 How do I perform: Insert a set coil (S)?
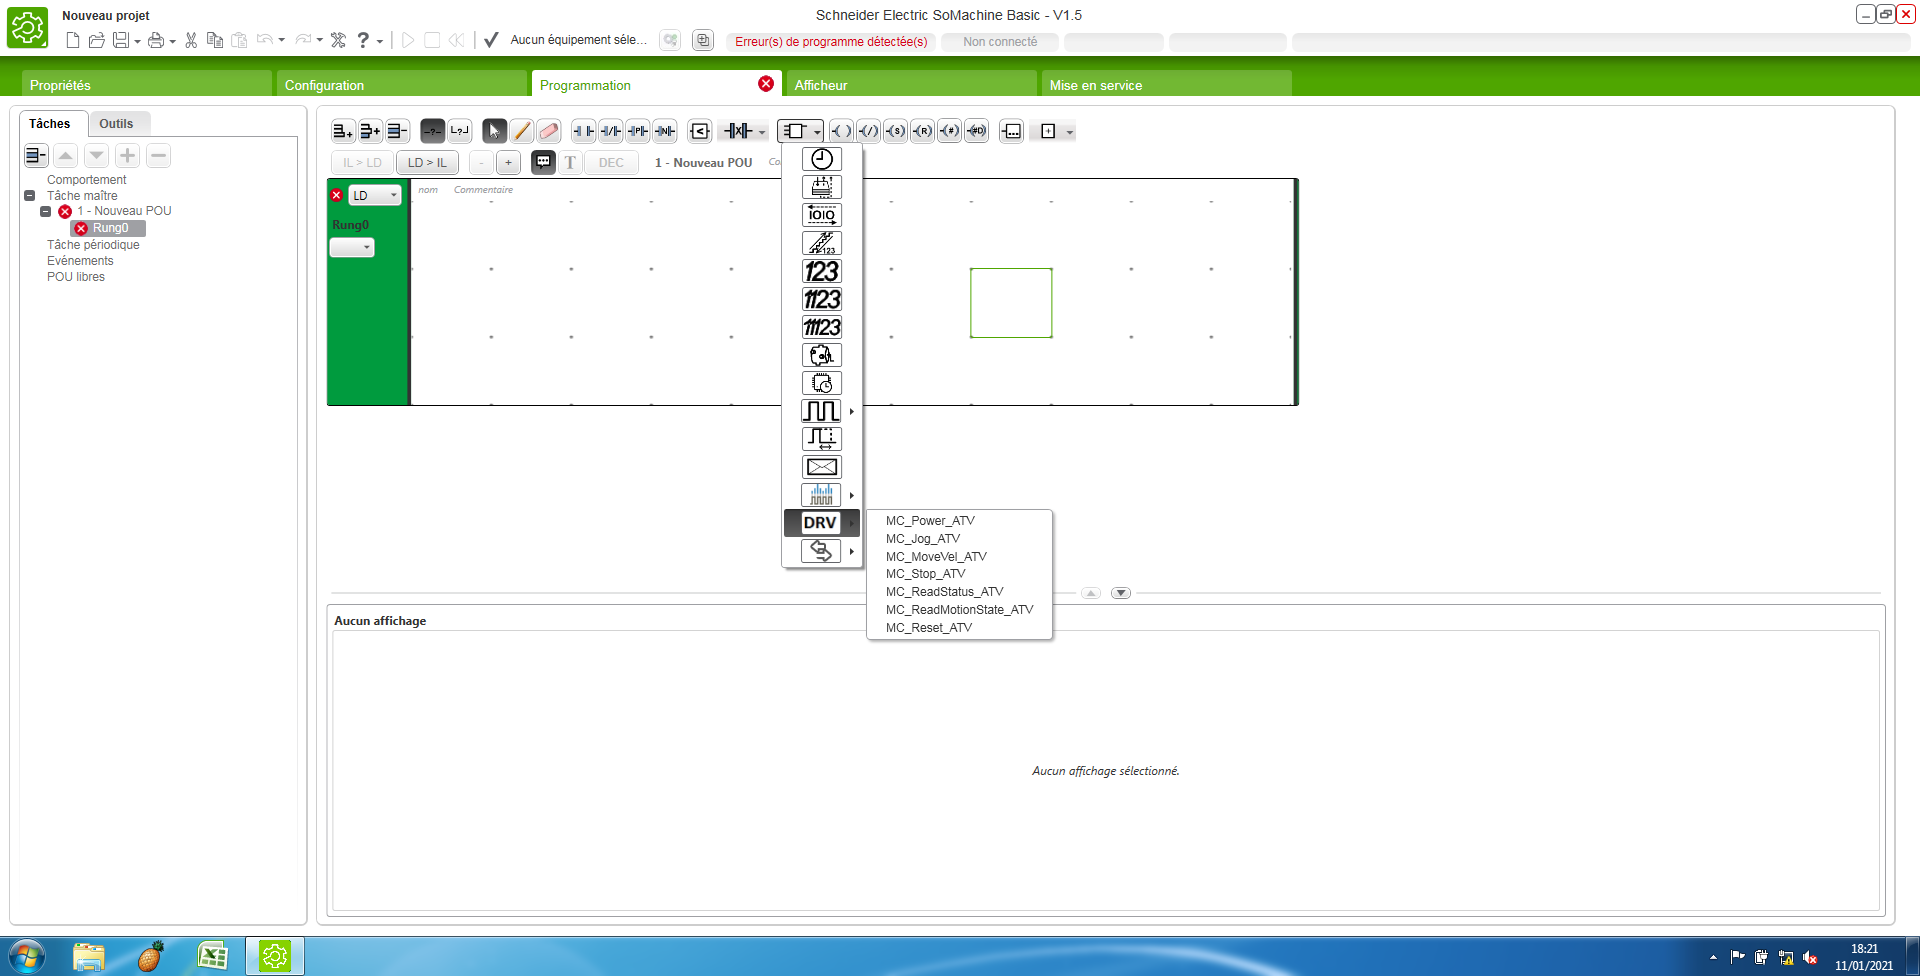pyautogui.click(x=895, y=131)
